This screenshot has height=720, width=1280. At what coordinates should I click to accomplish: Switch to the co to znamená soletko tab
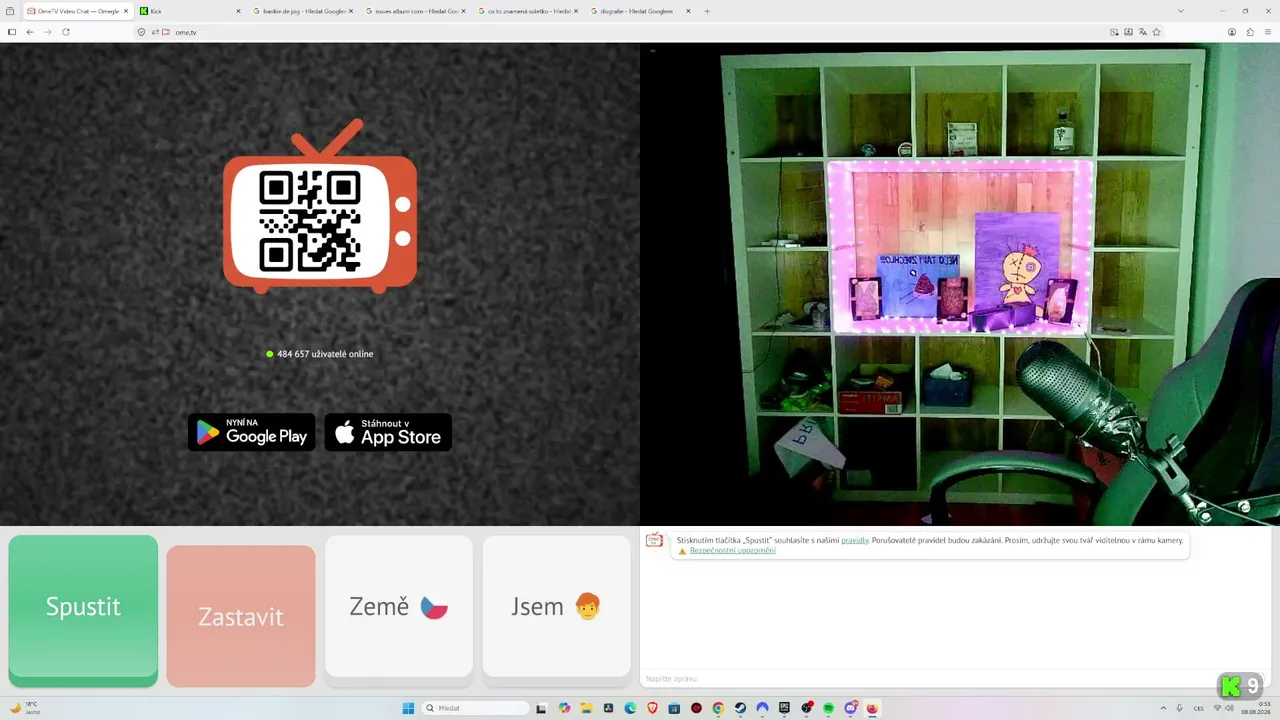(x=529, y=11)
